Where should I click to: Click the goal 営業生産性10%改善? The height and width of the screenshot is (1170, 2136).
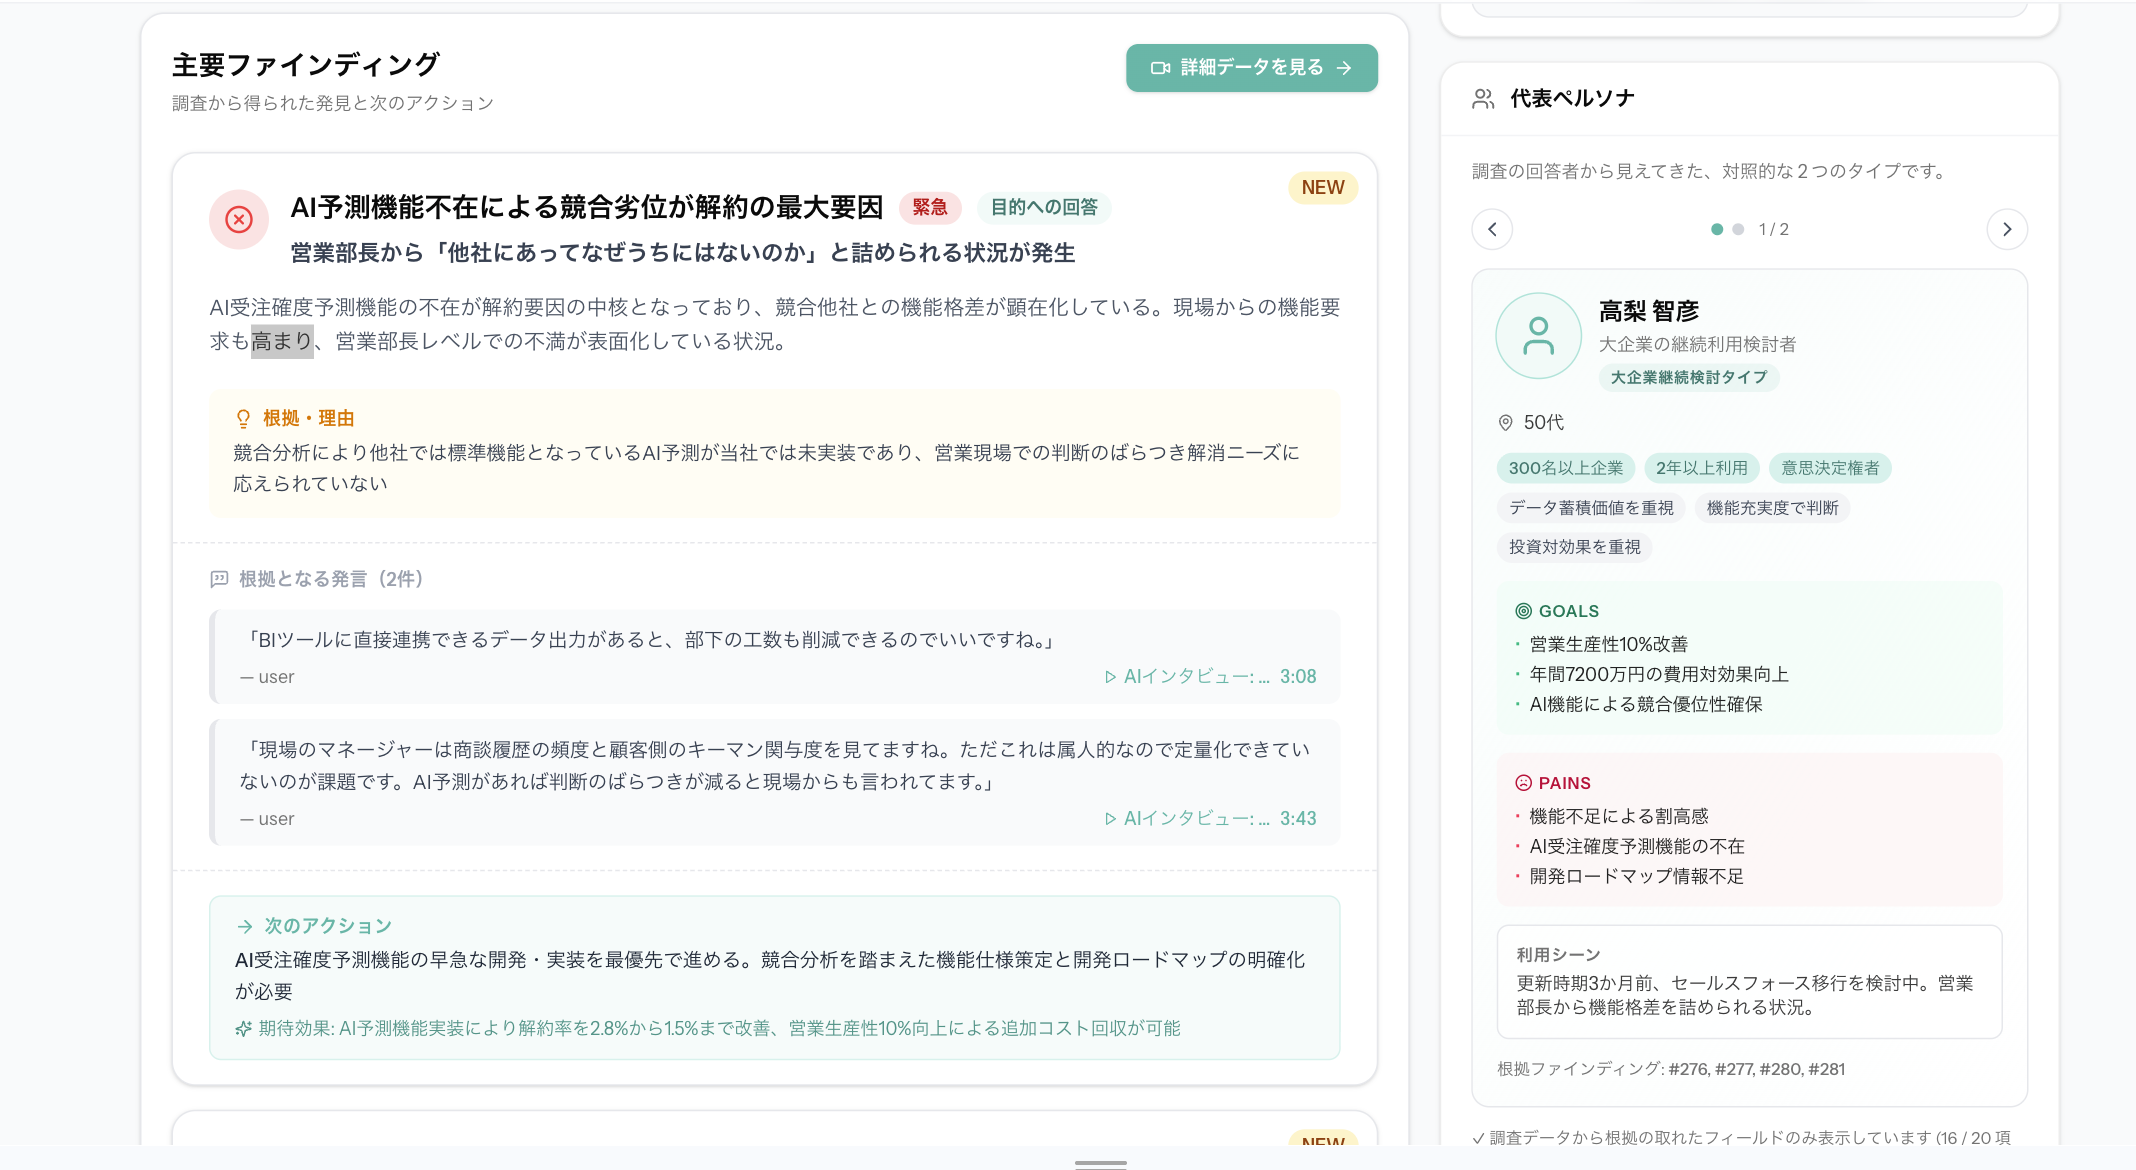[x=1609, y=645]
